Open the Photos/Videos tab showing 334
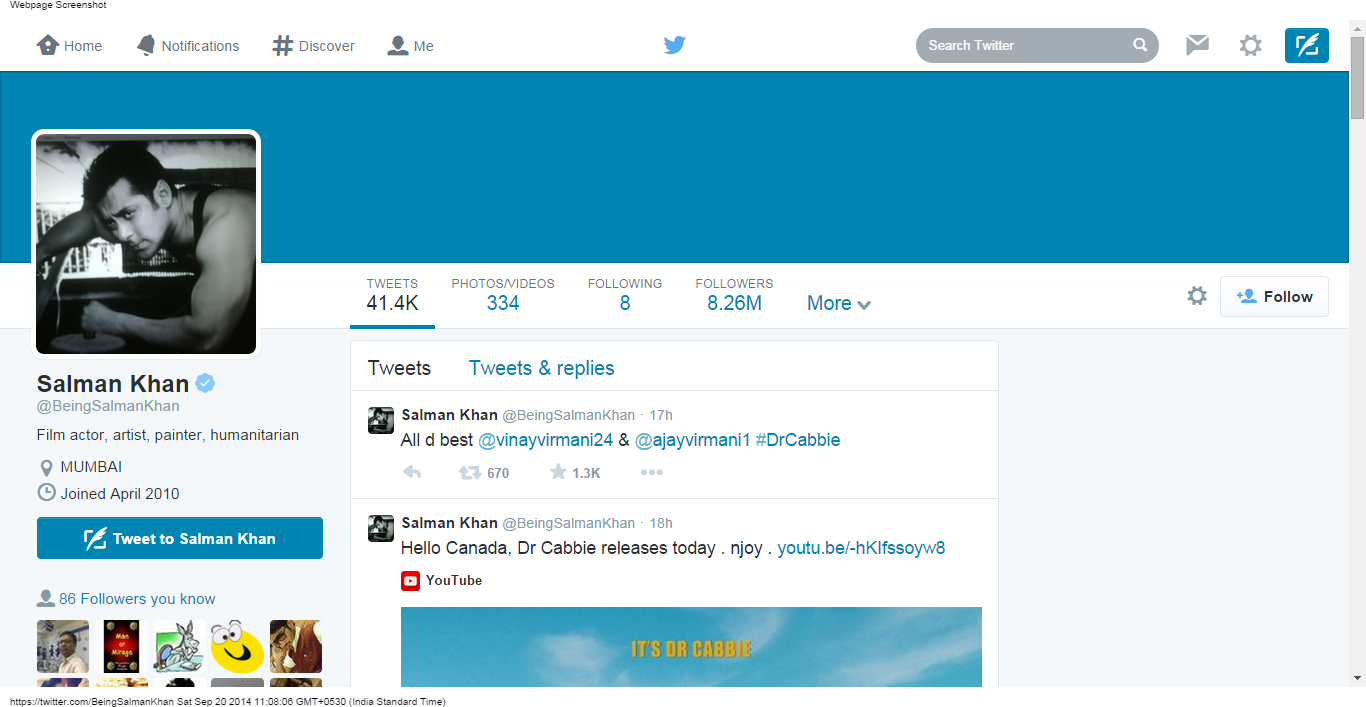 [503, 295]
